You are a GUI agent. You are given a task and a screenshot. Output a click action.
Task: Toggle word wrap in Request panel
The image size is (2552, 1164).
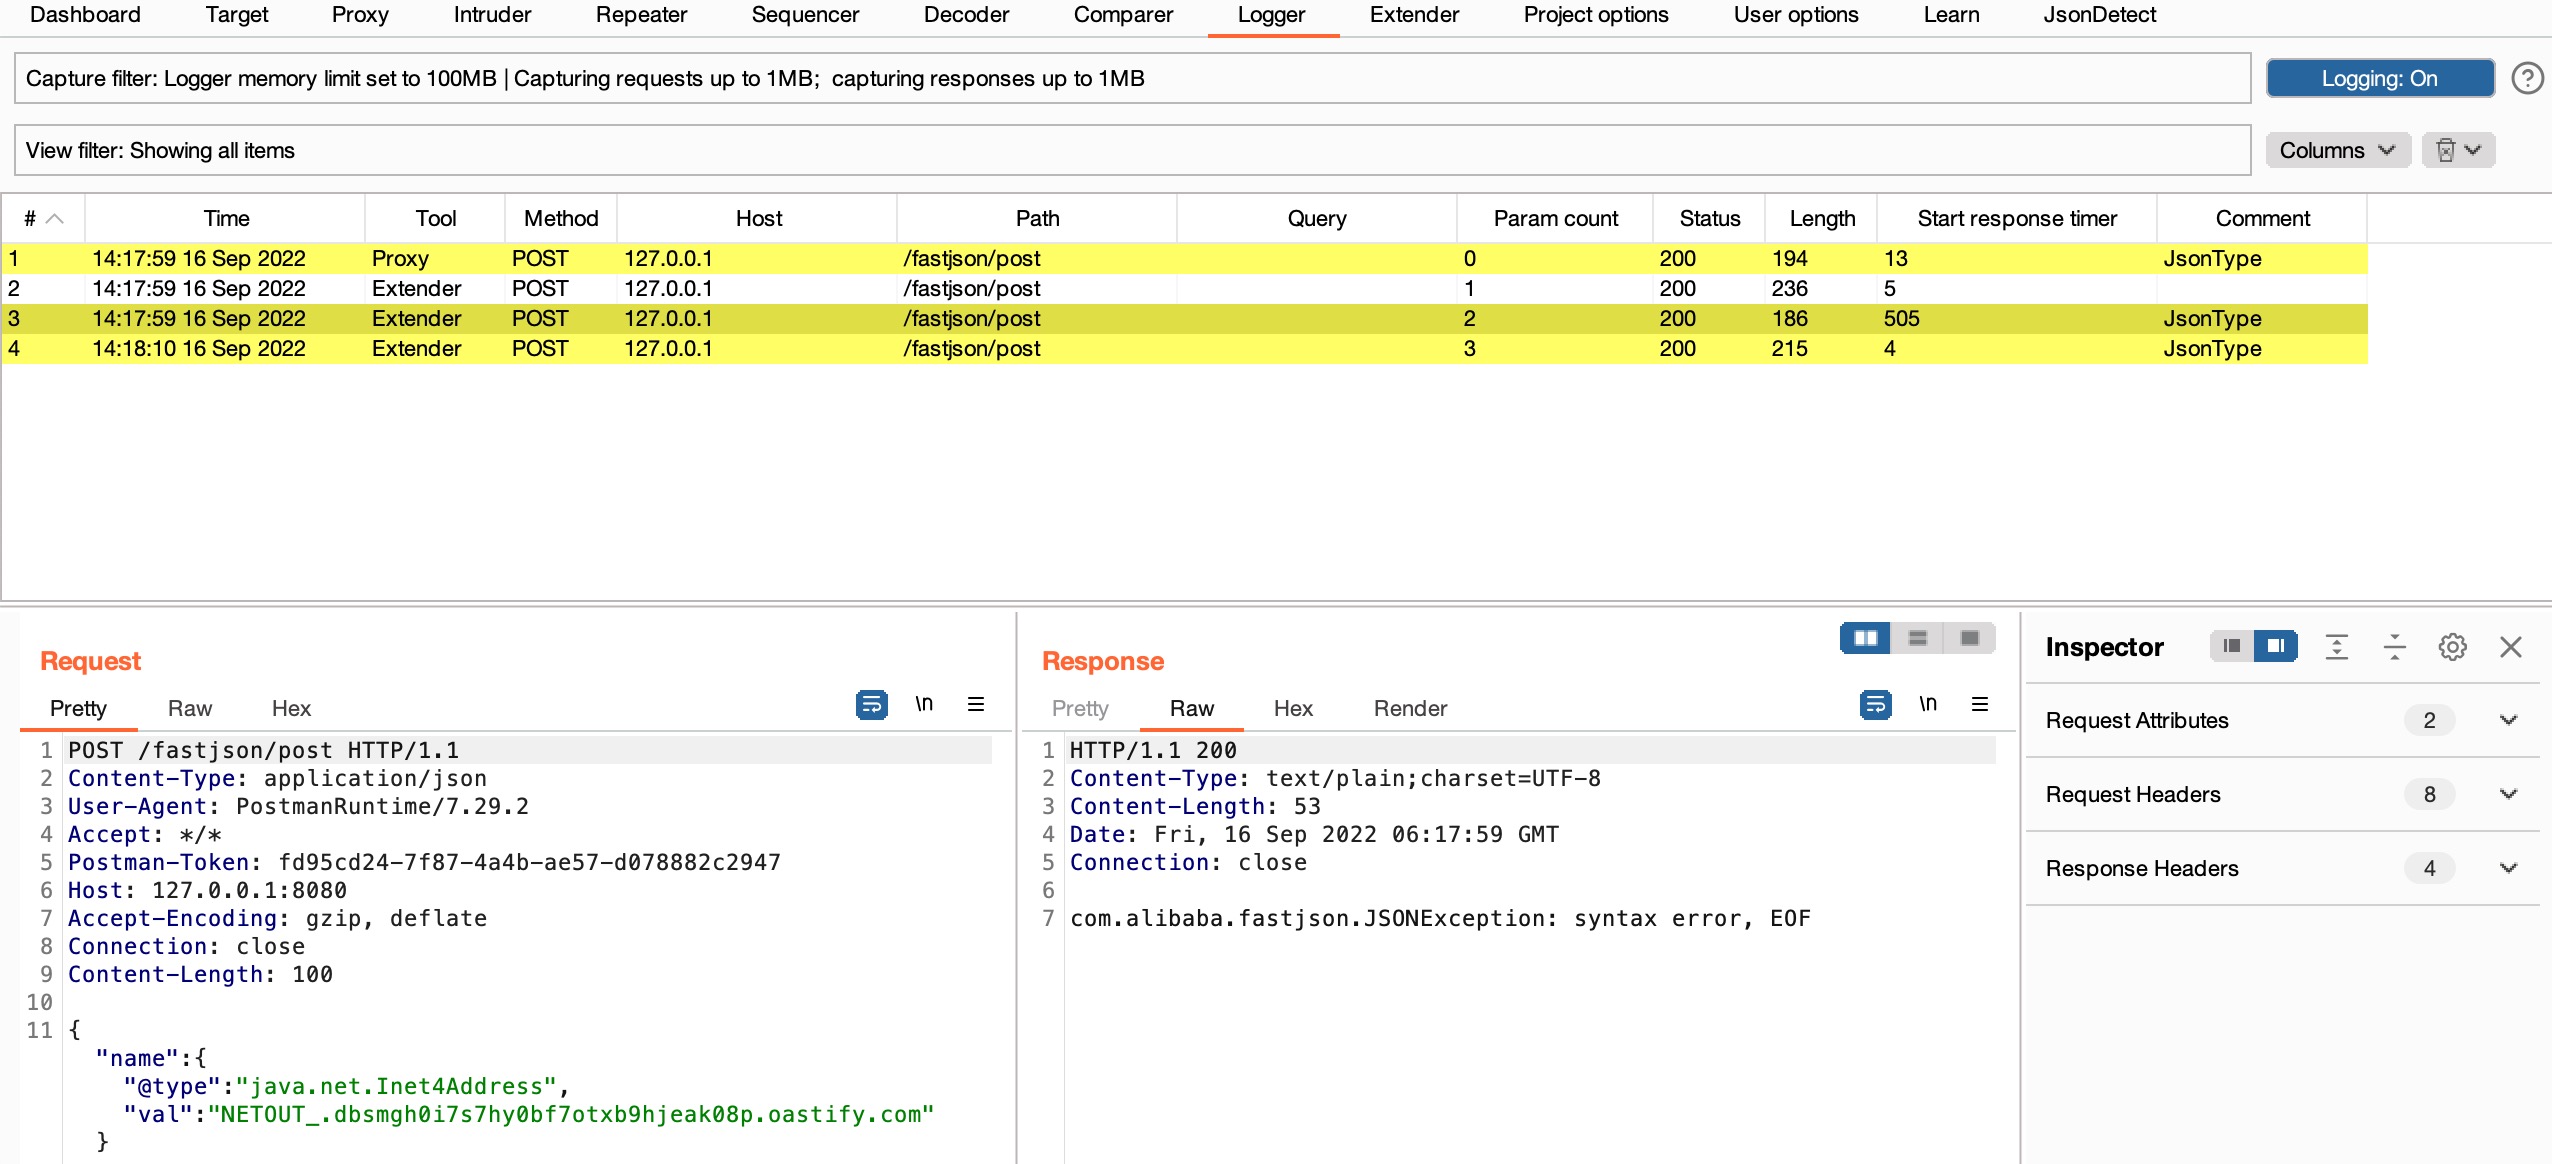871,705
